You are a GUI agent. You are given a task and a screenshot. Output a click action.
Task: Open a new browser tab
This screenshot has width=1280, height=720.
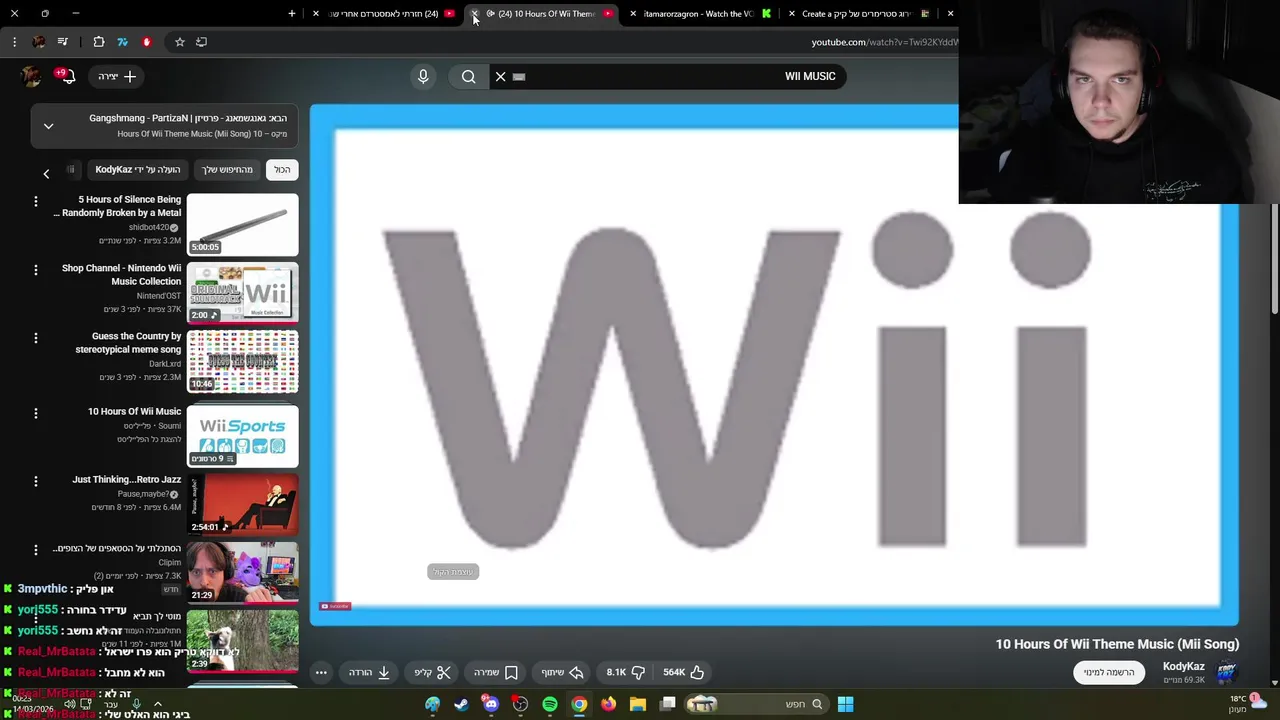[292, 14]
